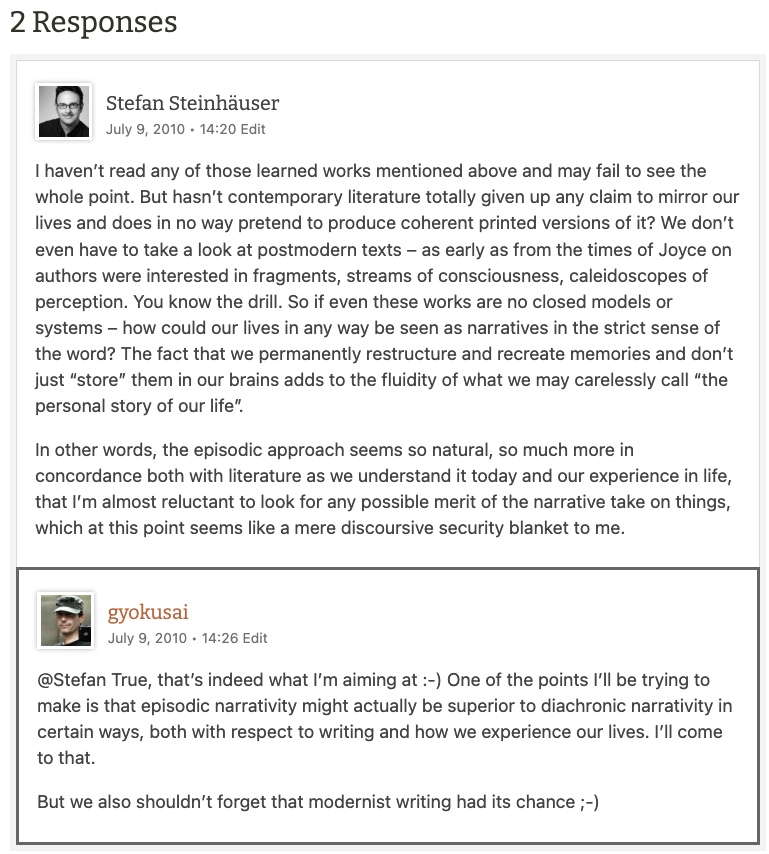Open the gyokusai author link
This screenshot has height=854, width=769.
[148, 612]
